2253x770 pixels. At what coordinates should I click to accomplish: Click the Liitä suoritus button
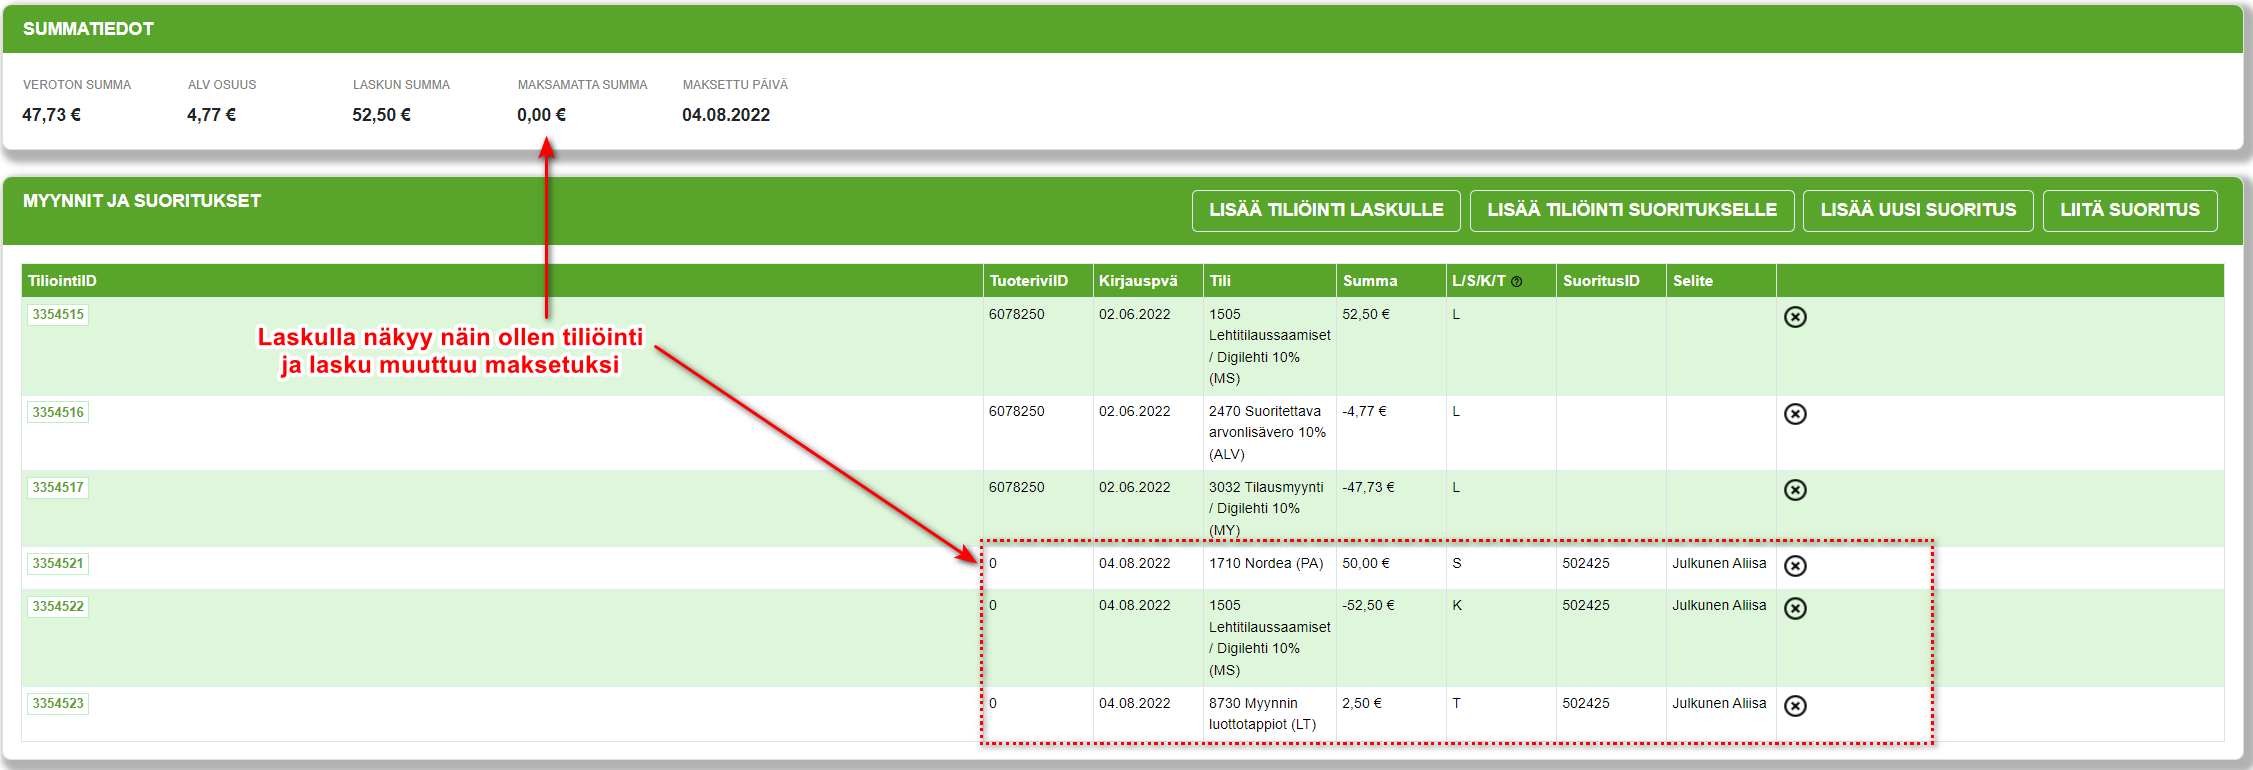2130,210
